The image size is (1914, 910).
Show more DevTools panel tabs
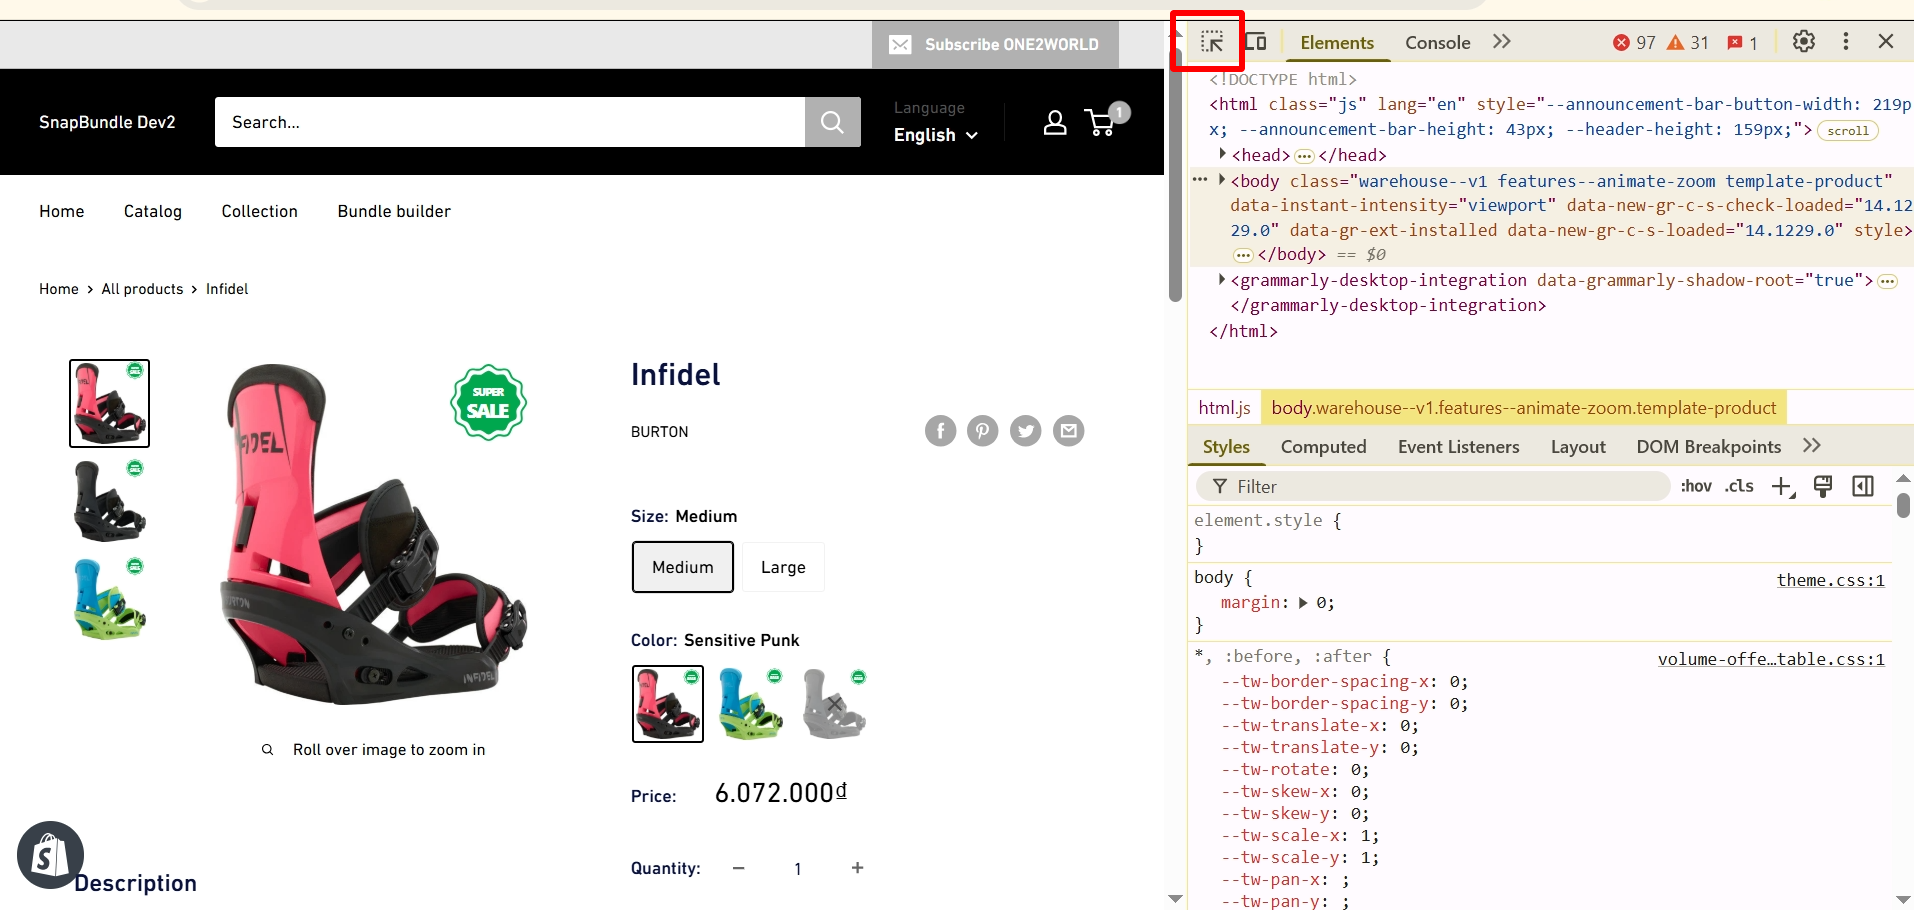click(x=1501, y=42)
